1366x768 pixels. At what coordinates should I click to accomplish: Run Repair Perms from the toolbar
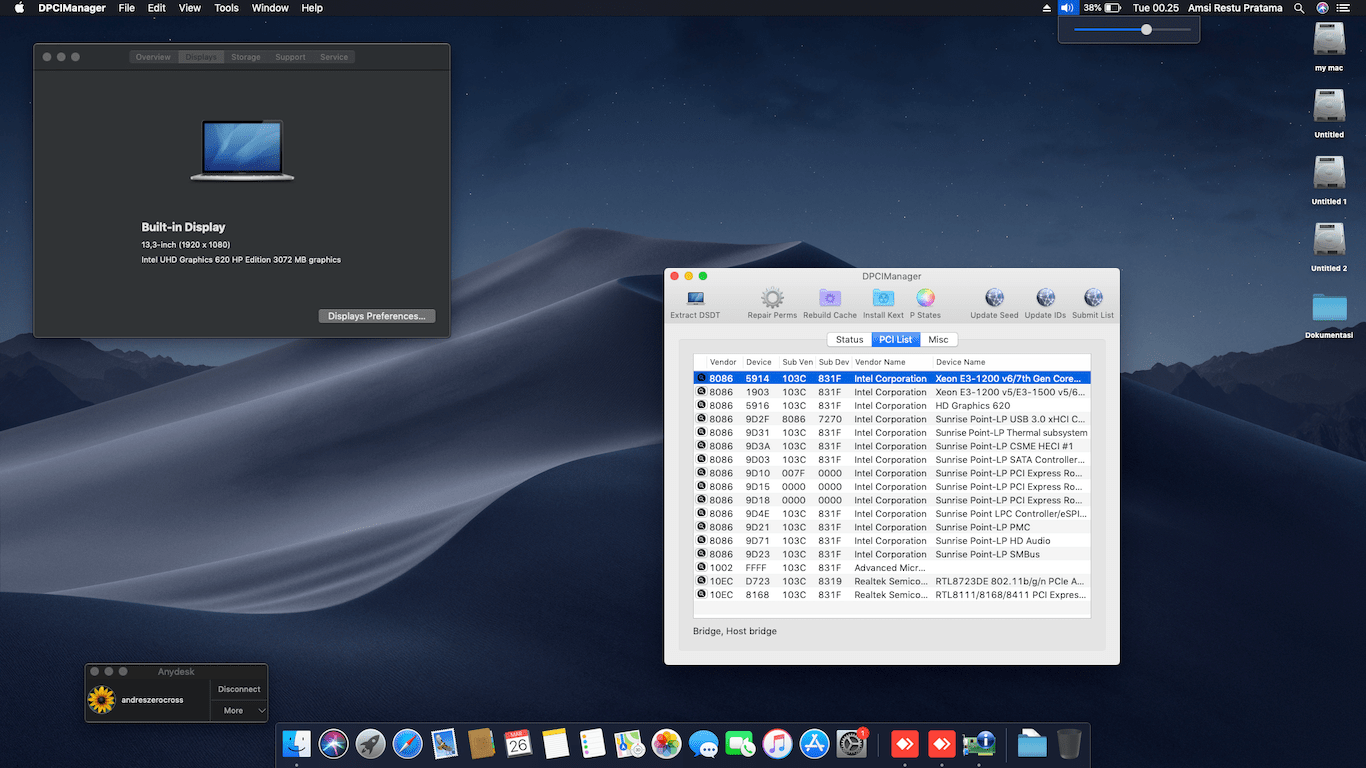772,299
